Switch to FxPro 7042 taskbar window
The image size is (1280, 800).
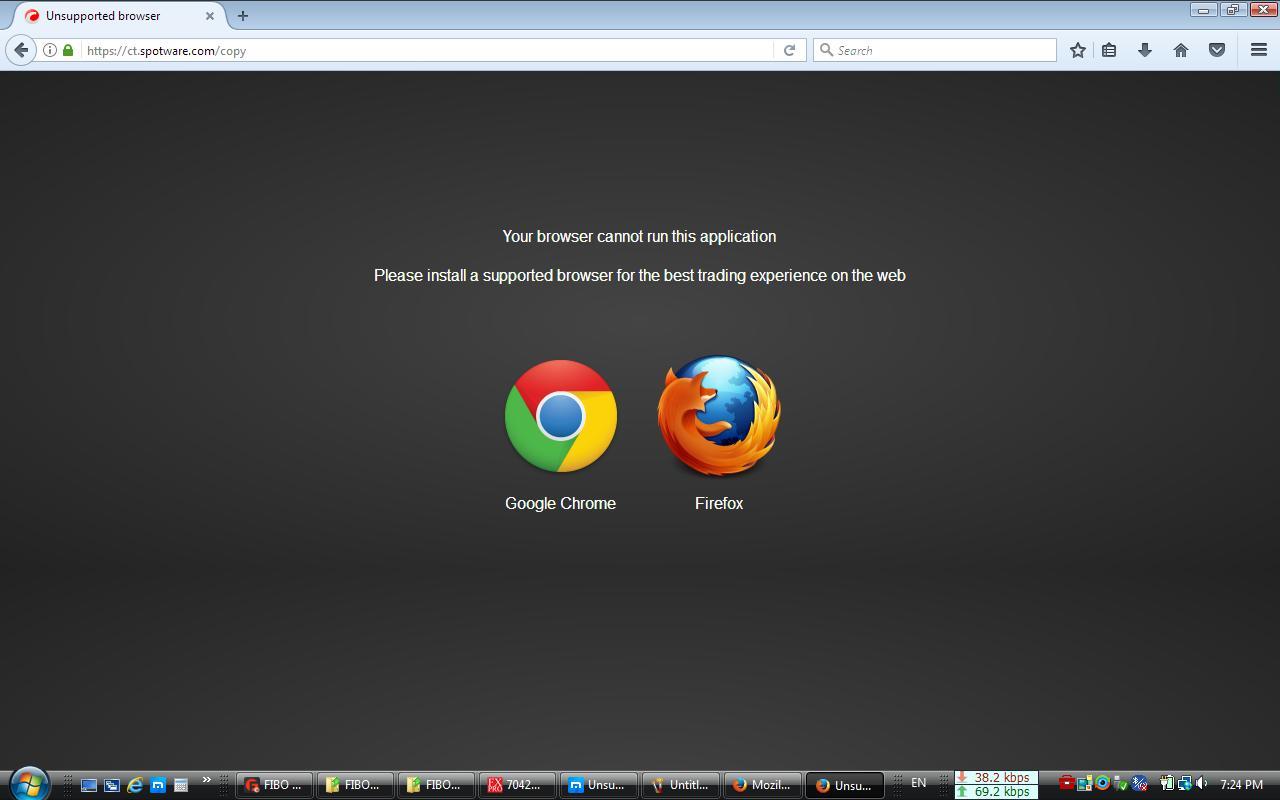click(x=516, y=785)
